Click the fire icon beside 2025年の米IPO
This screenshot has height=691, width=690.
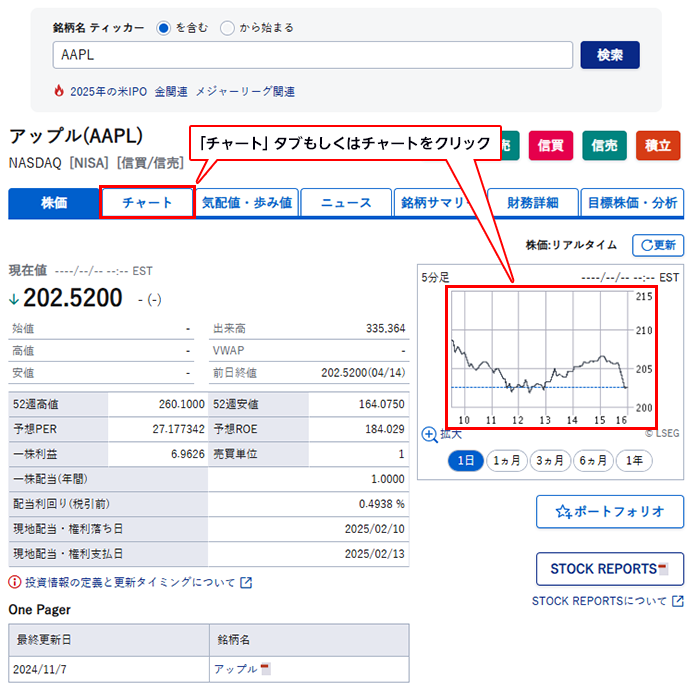[x=59, y=91]
